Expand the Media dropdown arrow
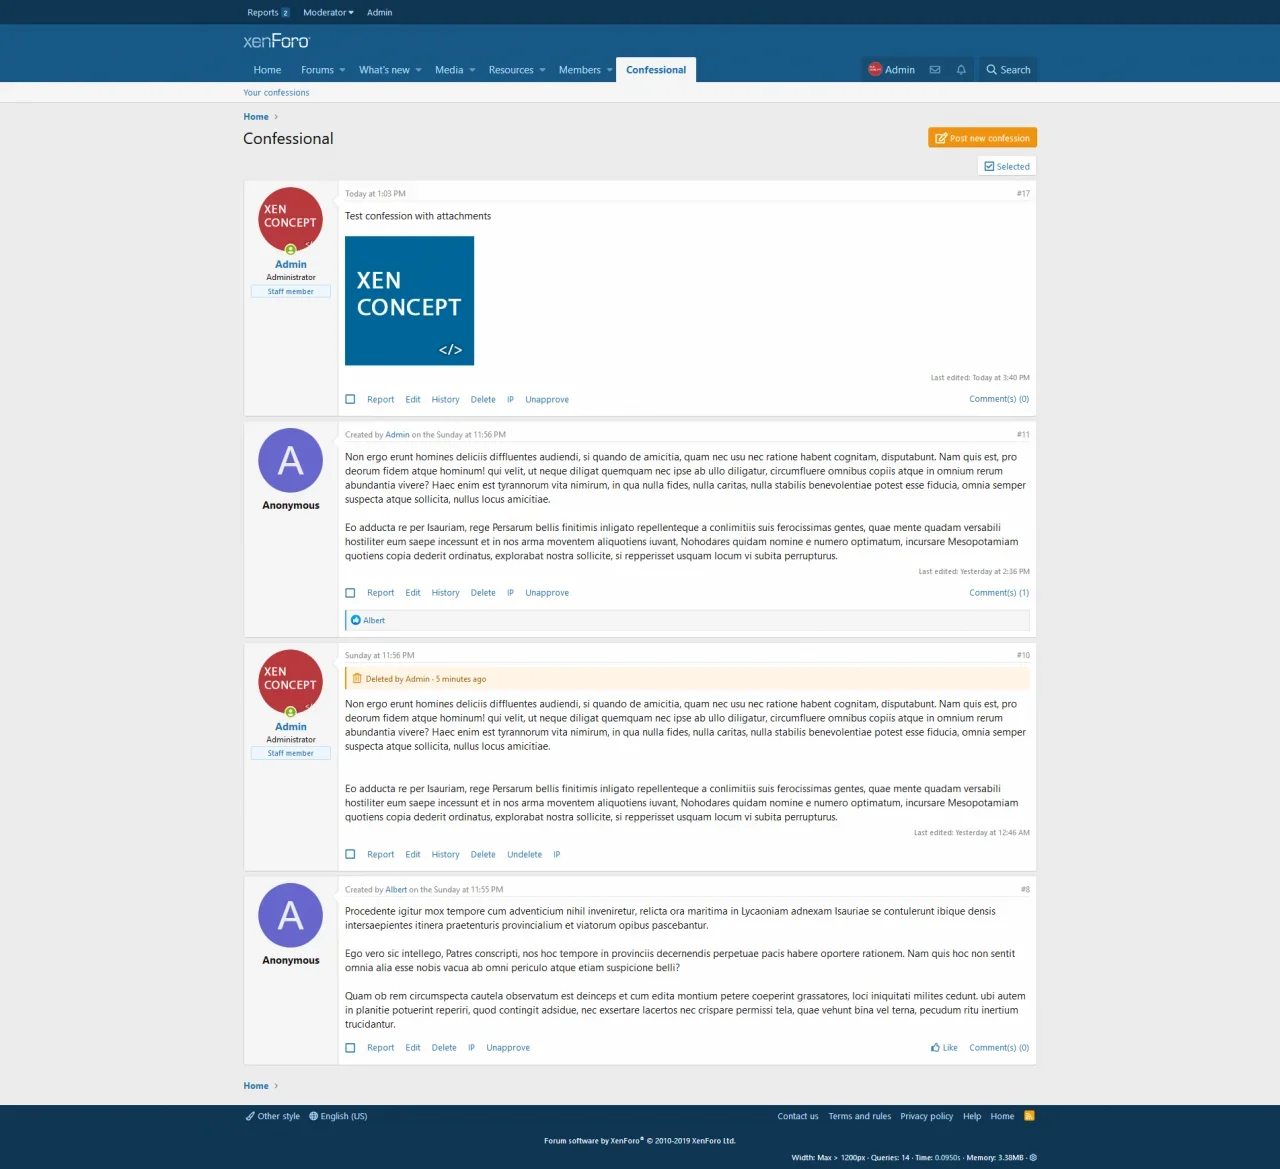 pos(472,70)
